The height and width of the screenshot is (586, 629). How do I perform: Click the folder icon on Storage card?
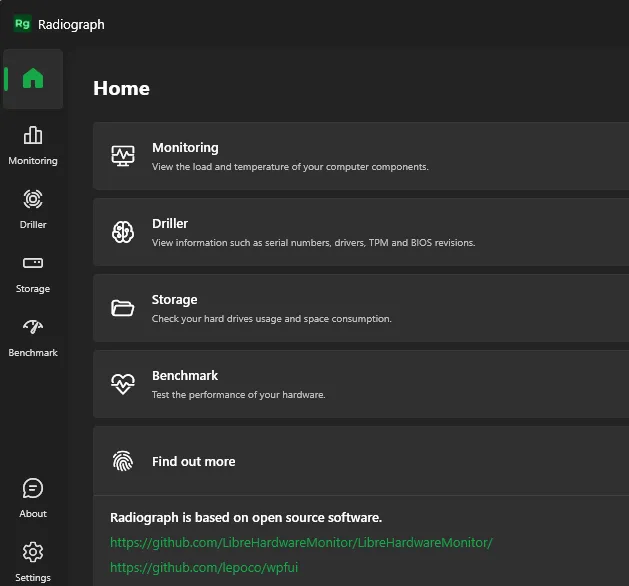123,308
